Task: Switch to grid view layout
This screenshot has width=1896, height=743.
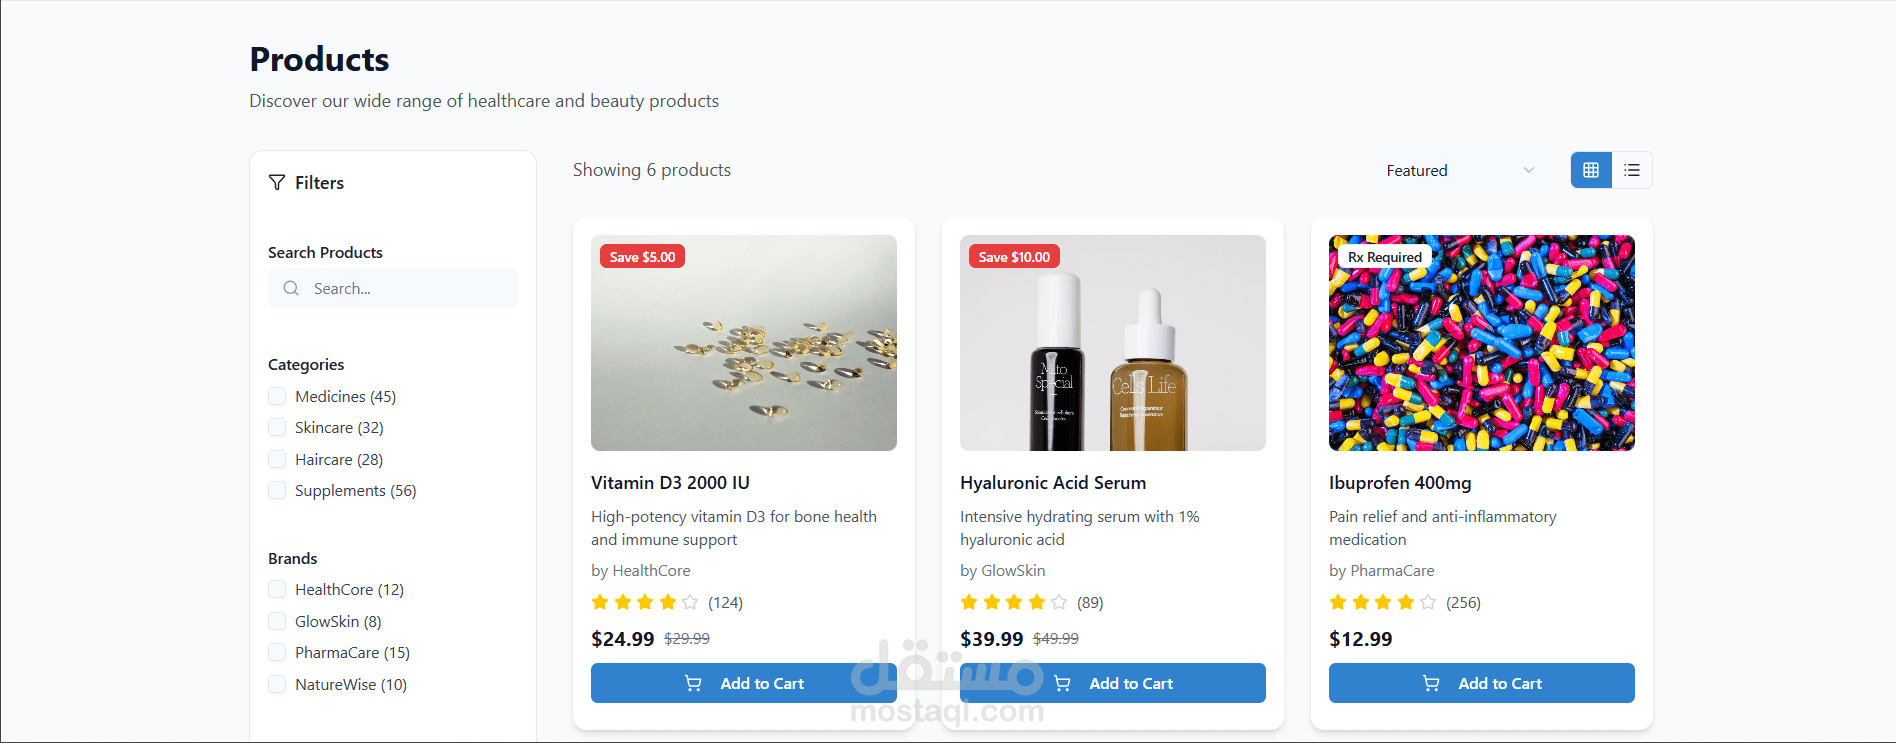Action: [x=1591, y=170]
